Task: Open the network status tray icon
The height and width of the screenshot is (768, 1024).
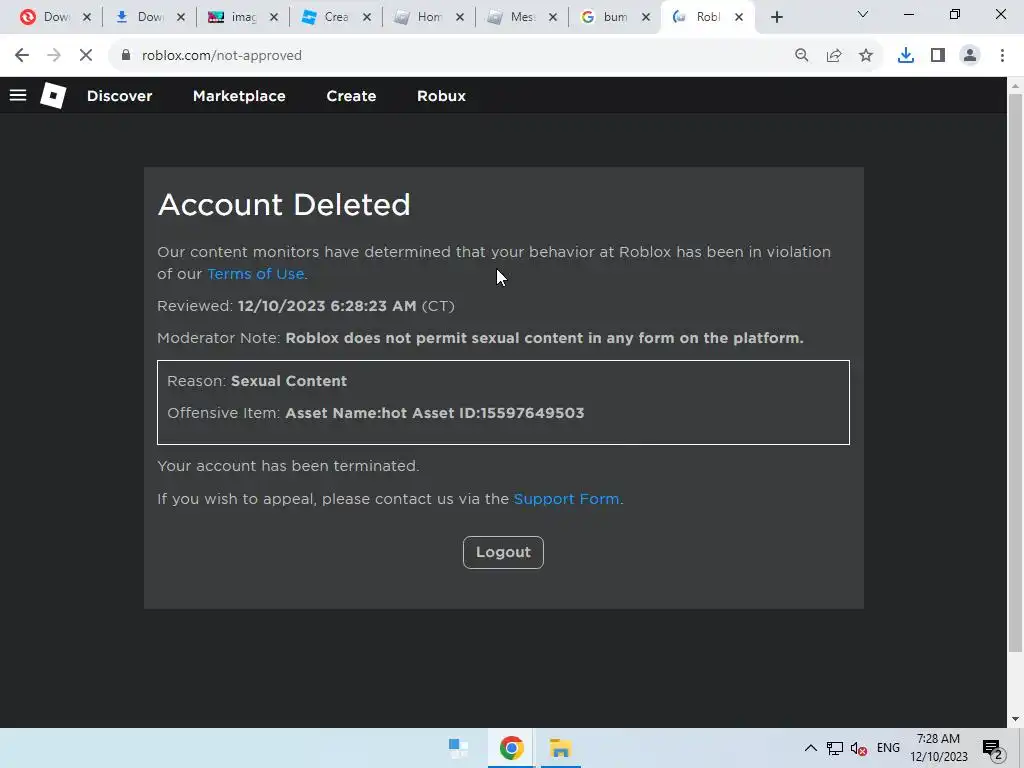Action: [x=835, y=748]
